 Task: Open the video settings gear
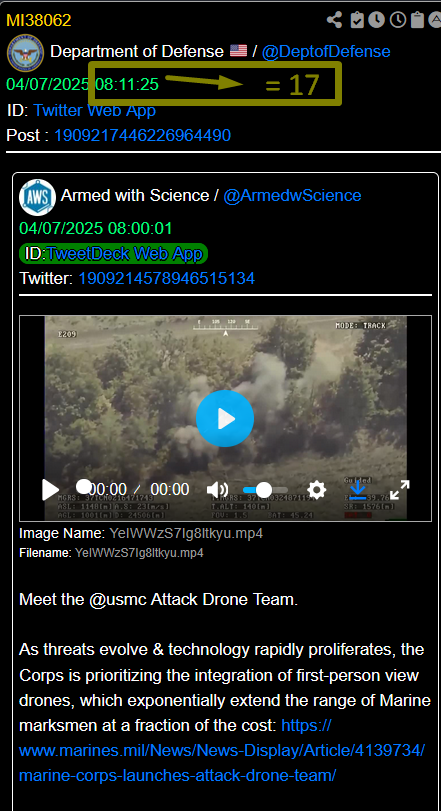coord(316,489)
